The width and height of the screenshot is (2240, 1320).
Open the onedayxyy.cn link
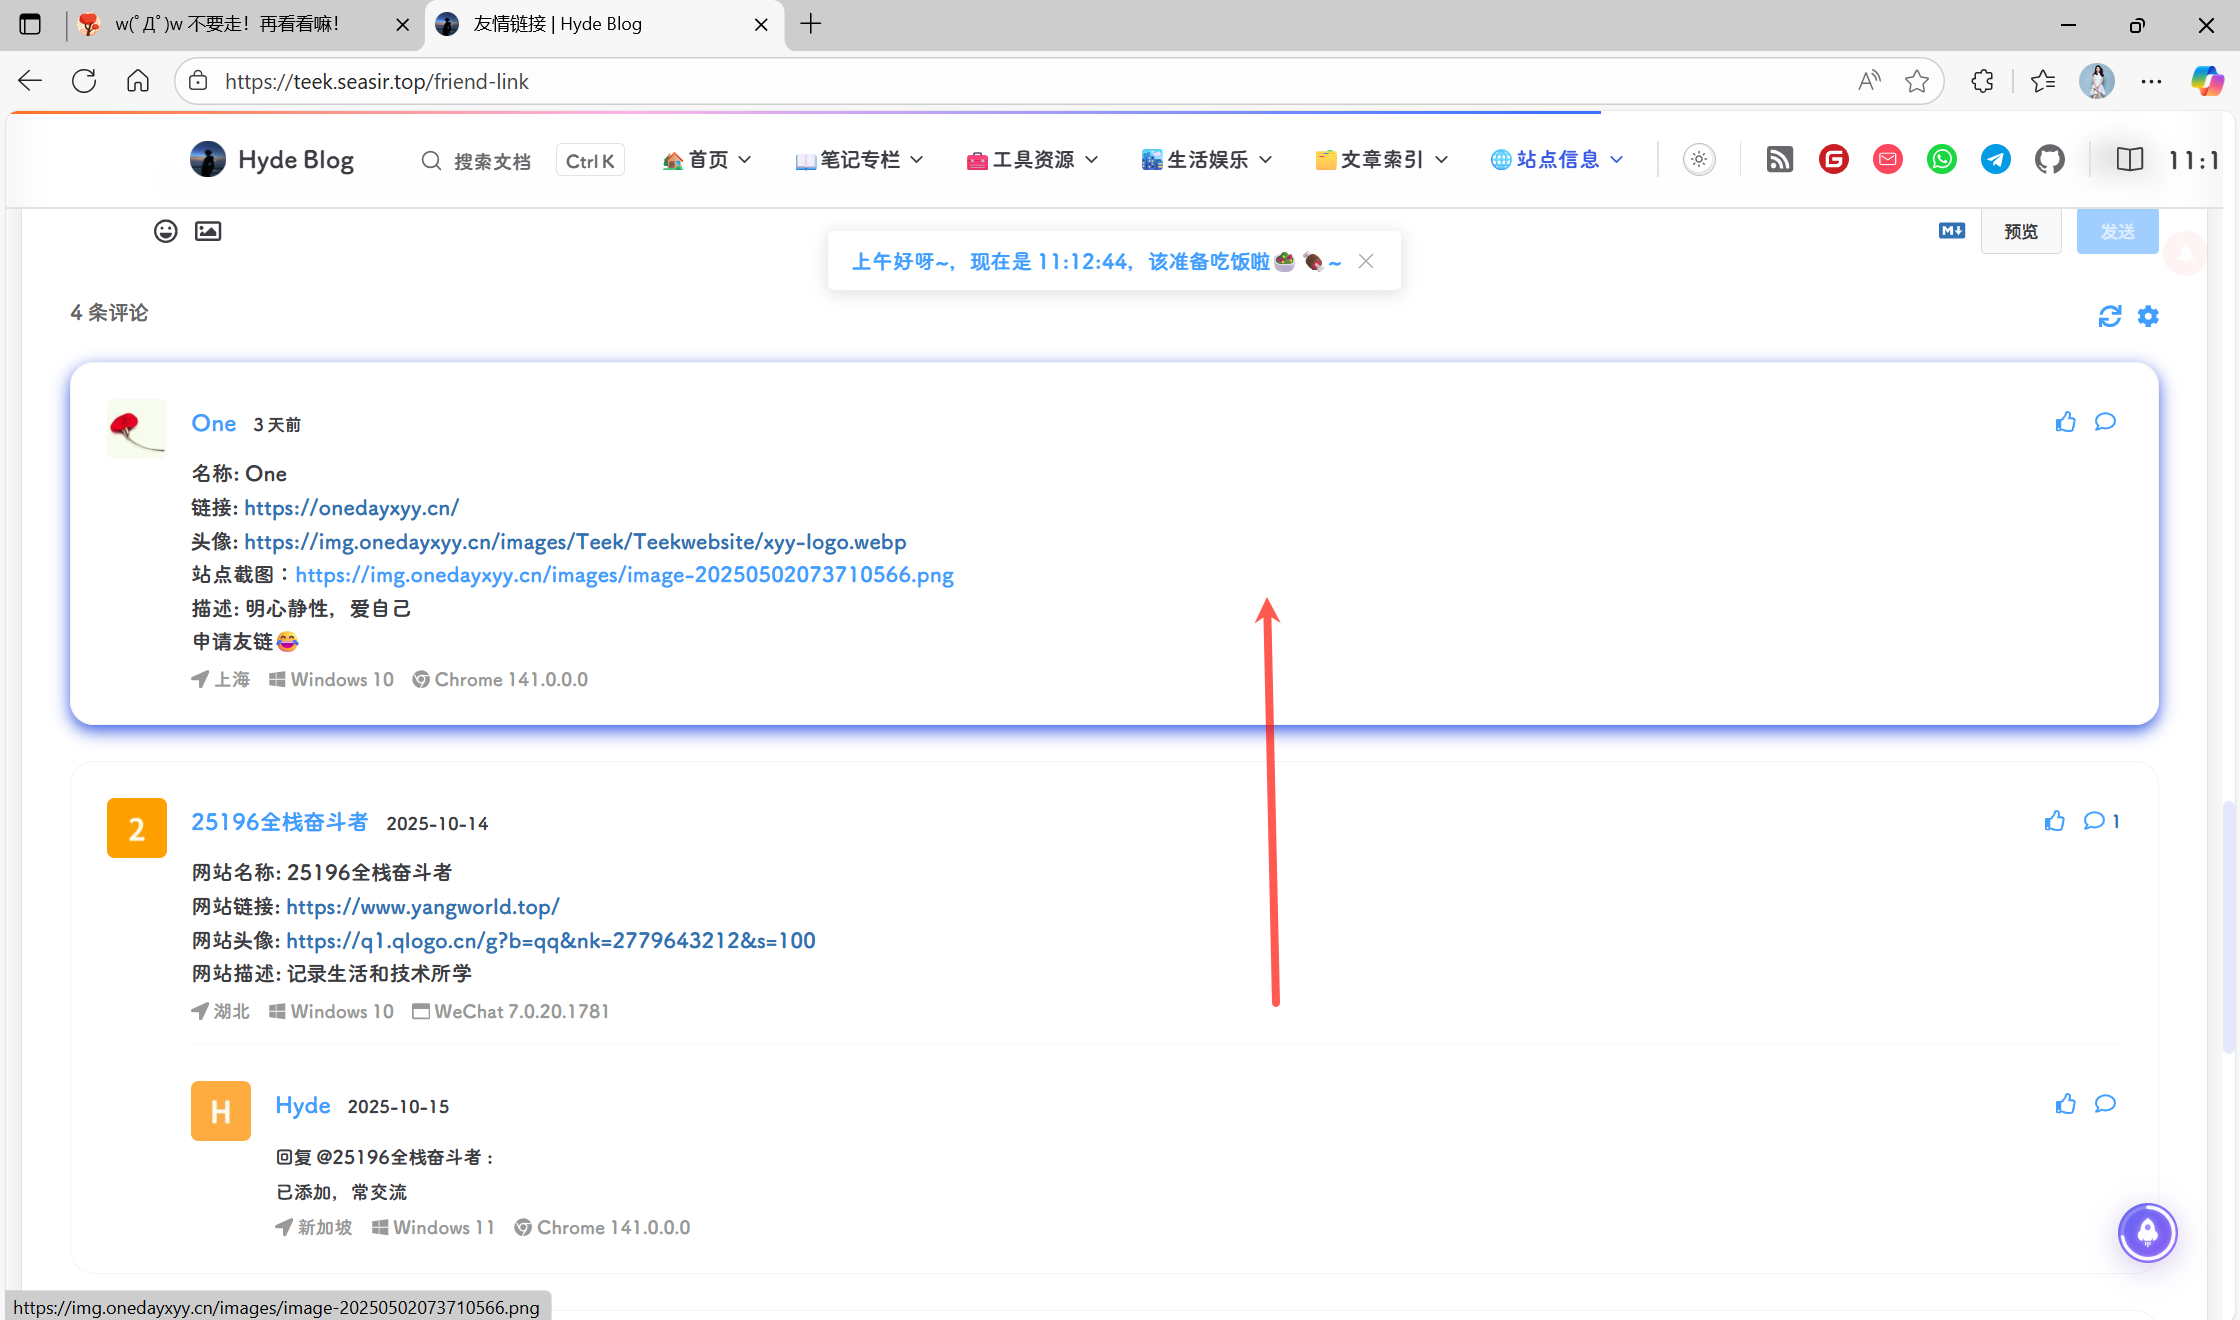click(x=351, y=508)
